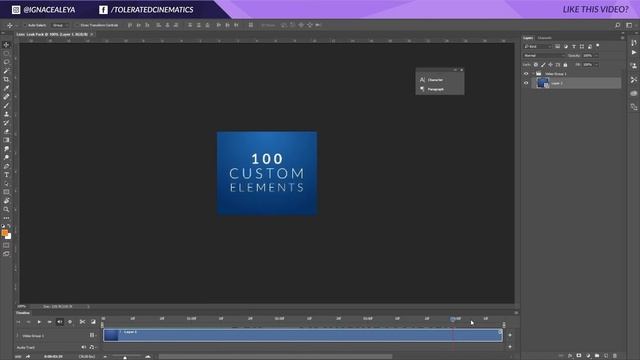Click the search icon in options bar
640x360 pixels.
[618, 25]
